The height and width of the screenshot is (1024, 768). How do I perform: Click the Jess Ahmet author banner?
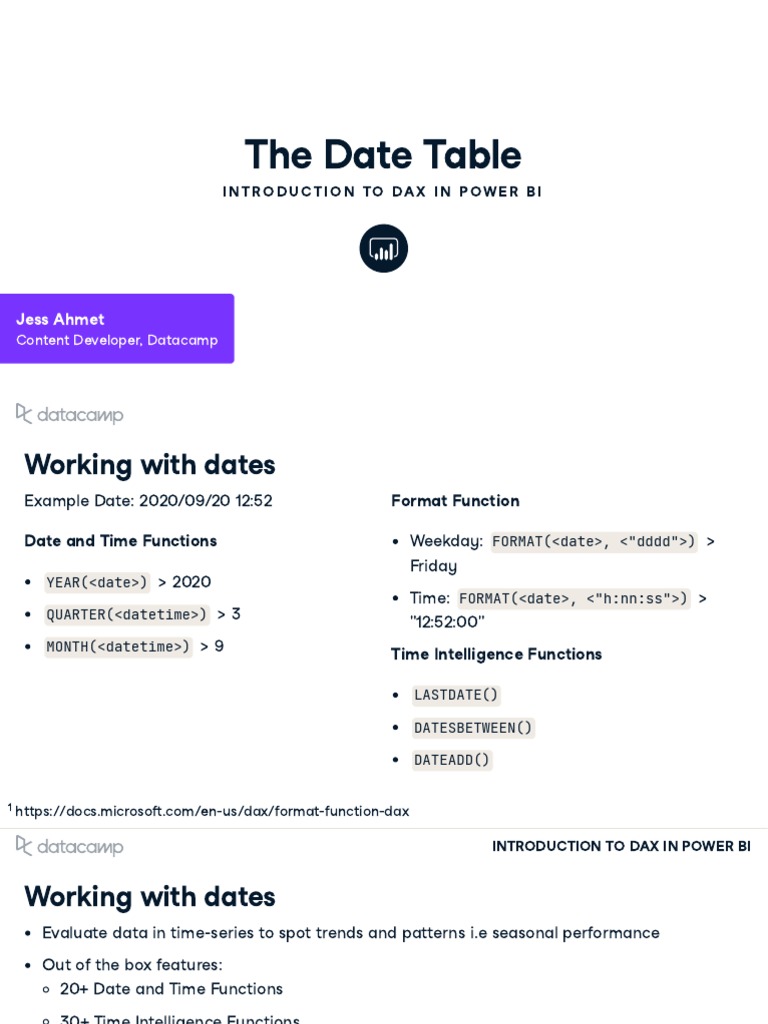(x=116, y=329)
